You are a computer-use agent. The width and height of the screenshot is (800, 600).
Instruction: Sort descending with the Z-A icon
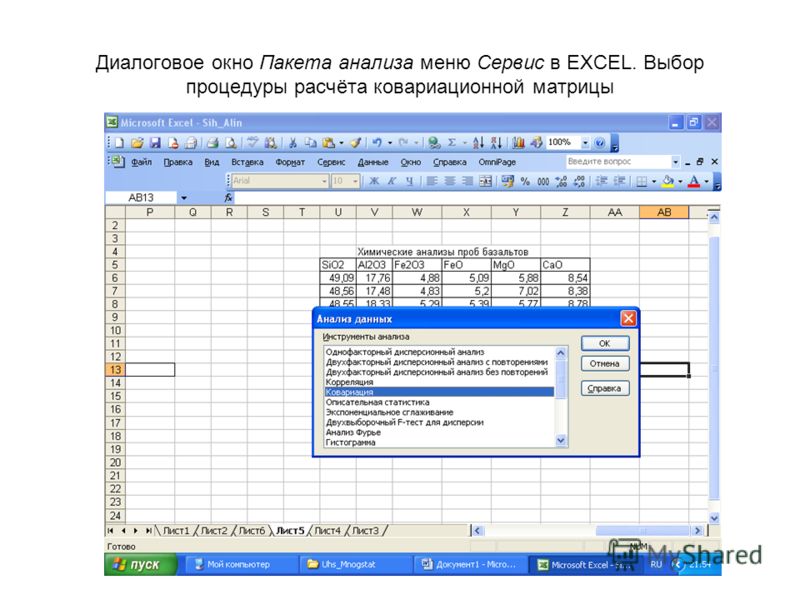496,143
